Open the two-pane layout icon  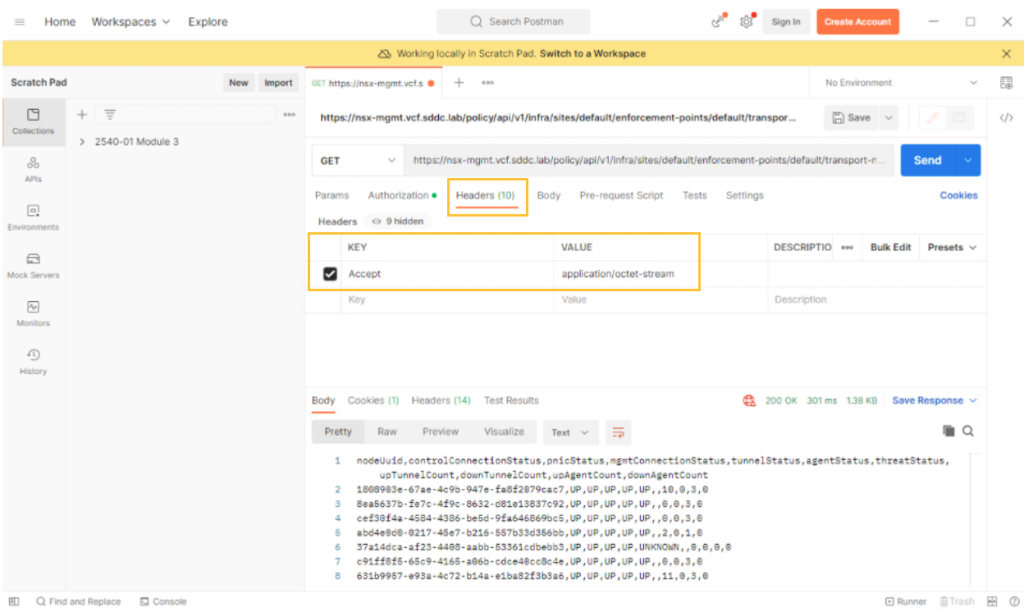[992, 602]
